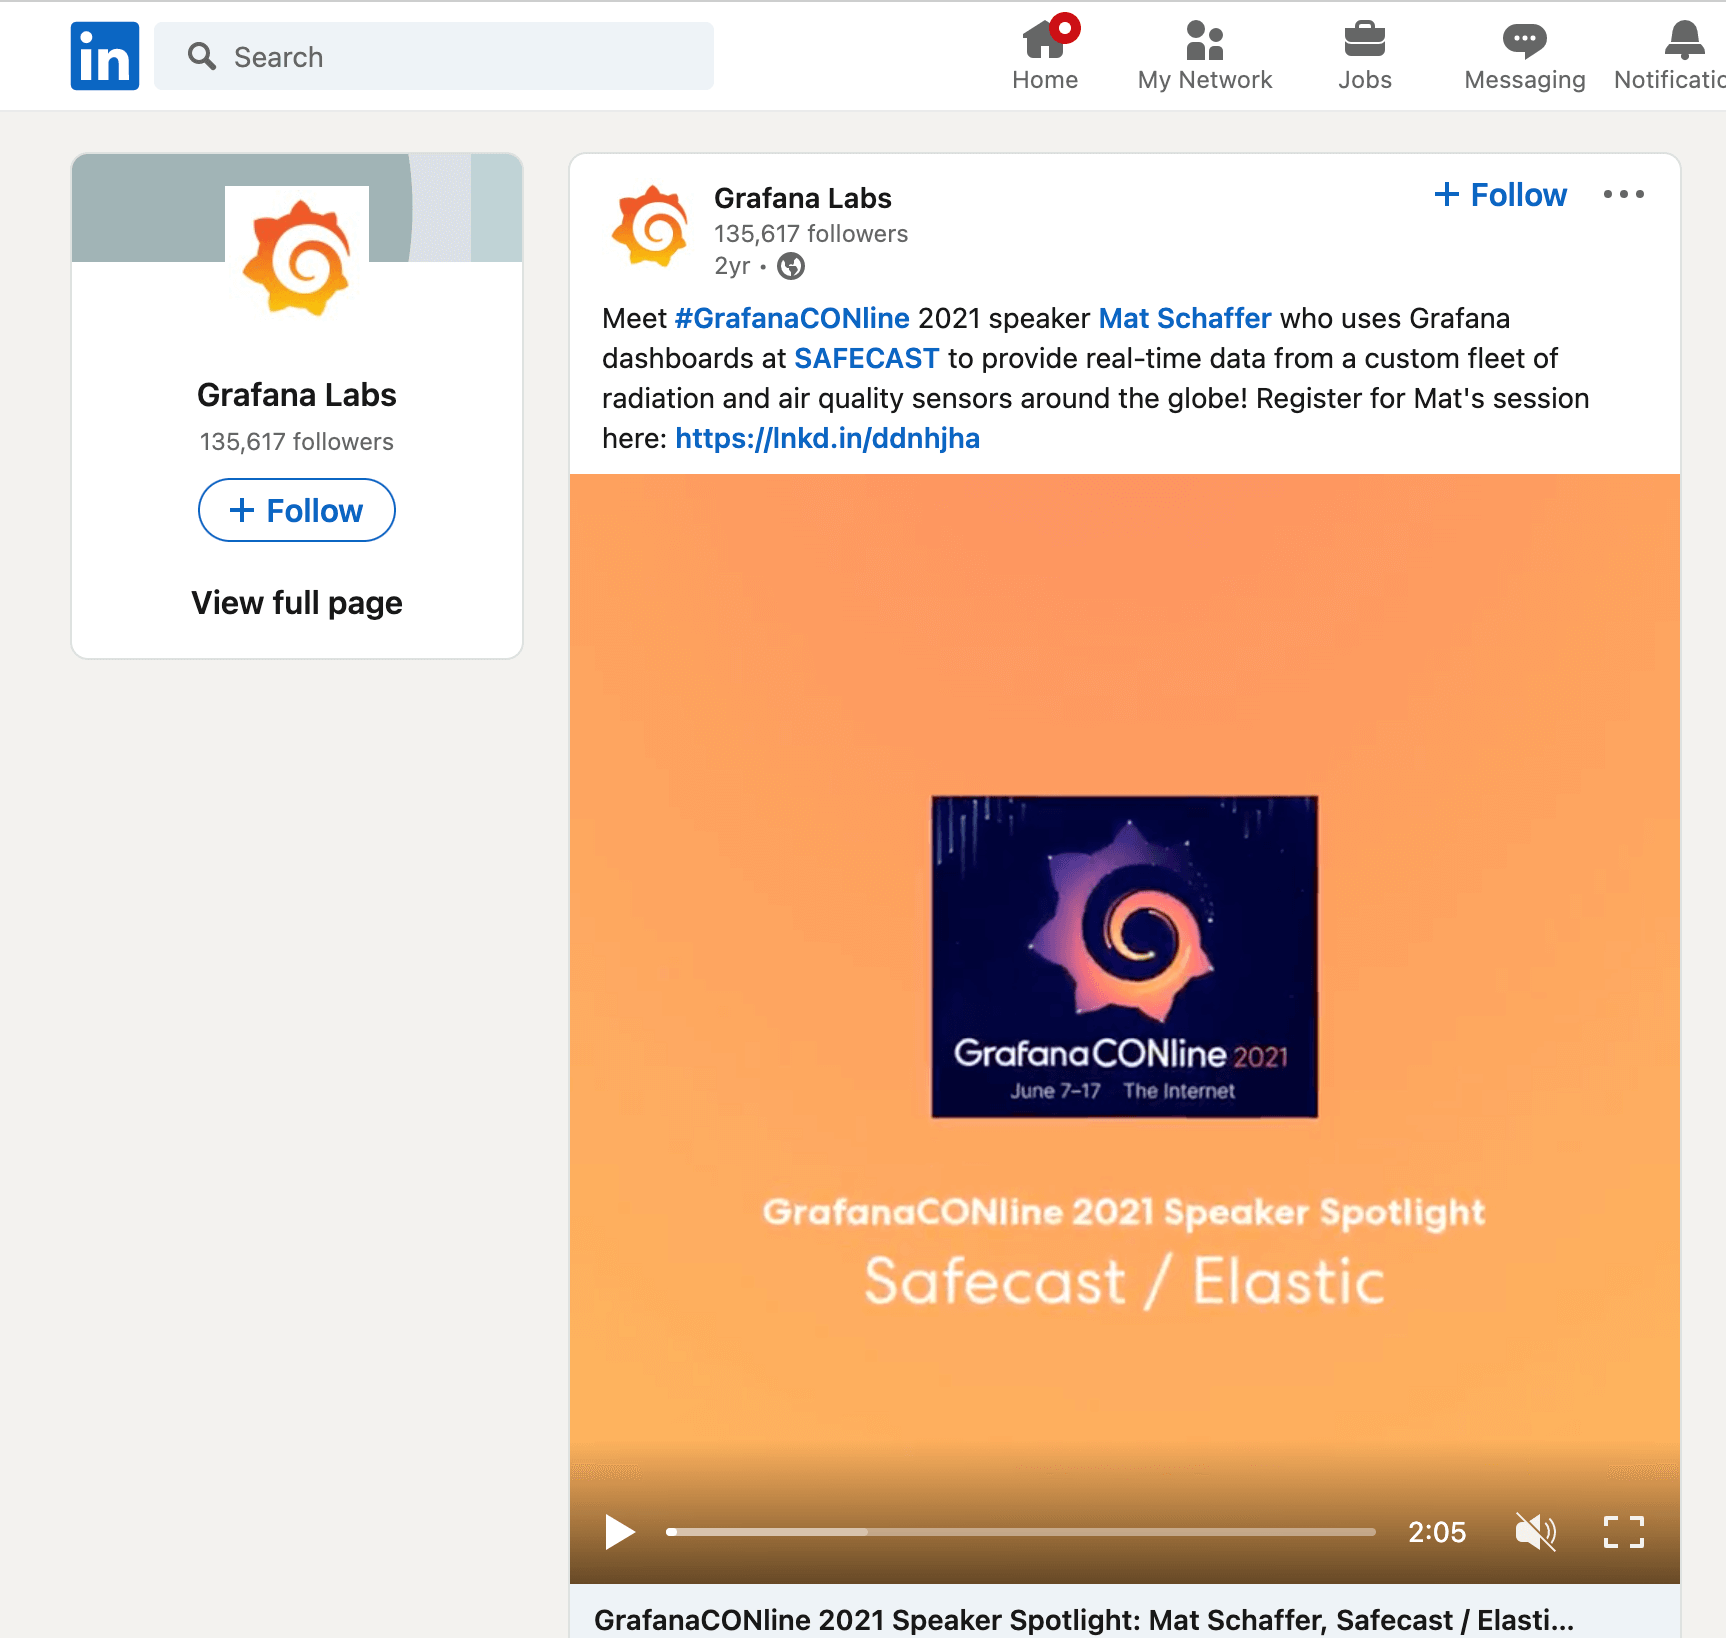Open the LinkedIn home logo
1726x1638 pixels.
pyautogui.click(x=104, y=55)
